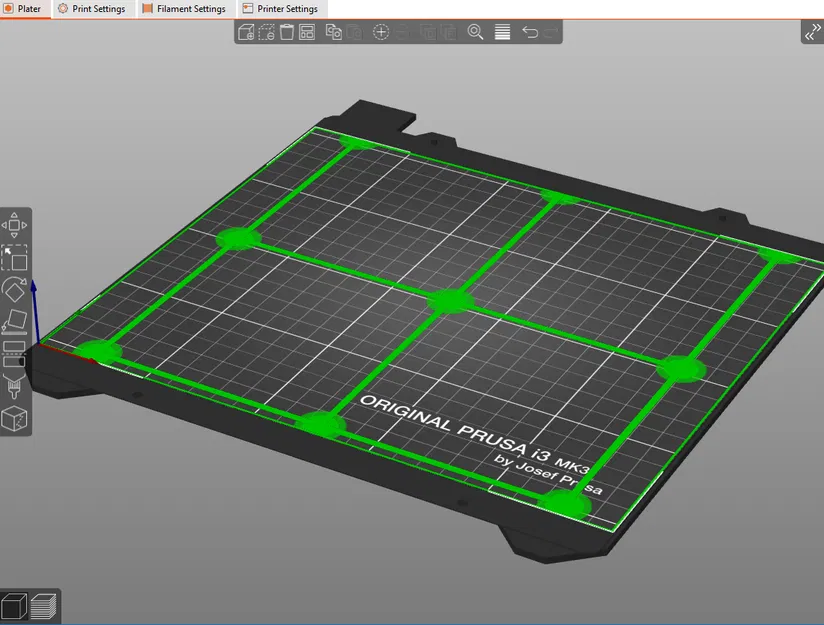
Task: Activate the Scale tool
Action: (16, 258)
